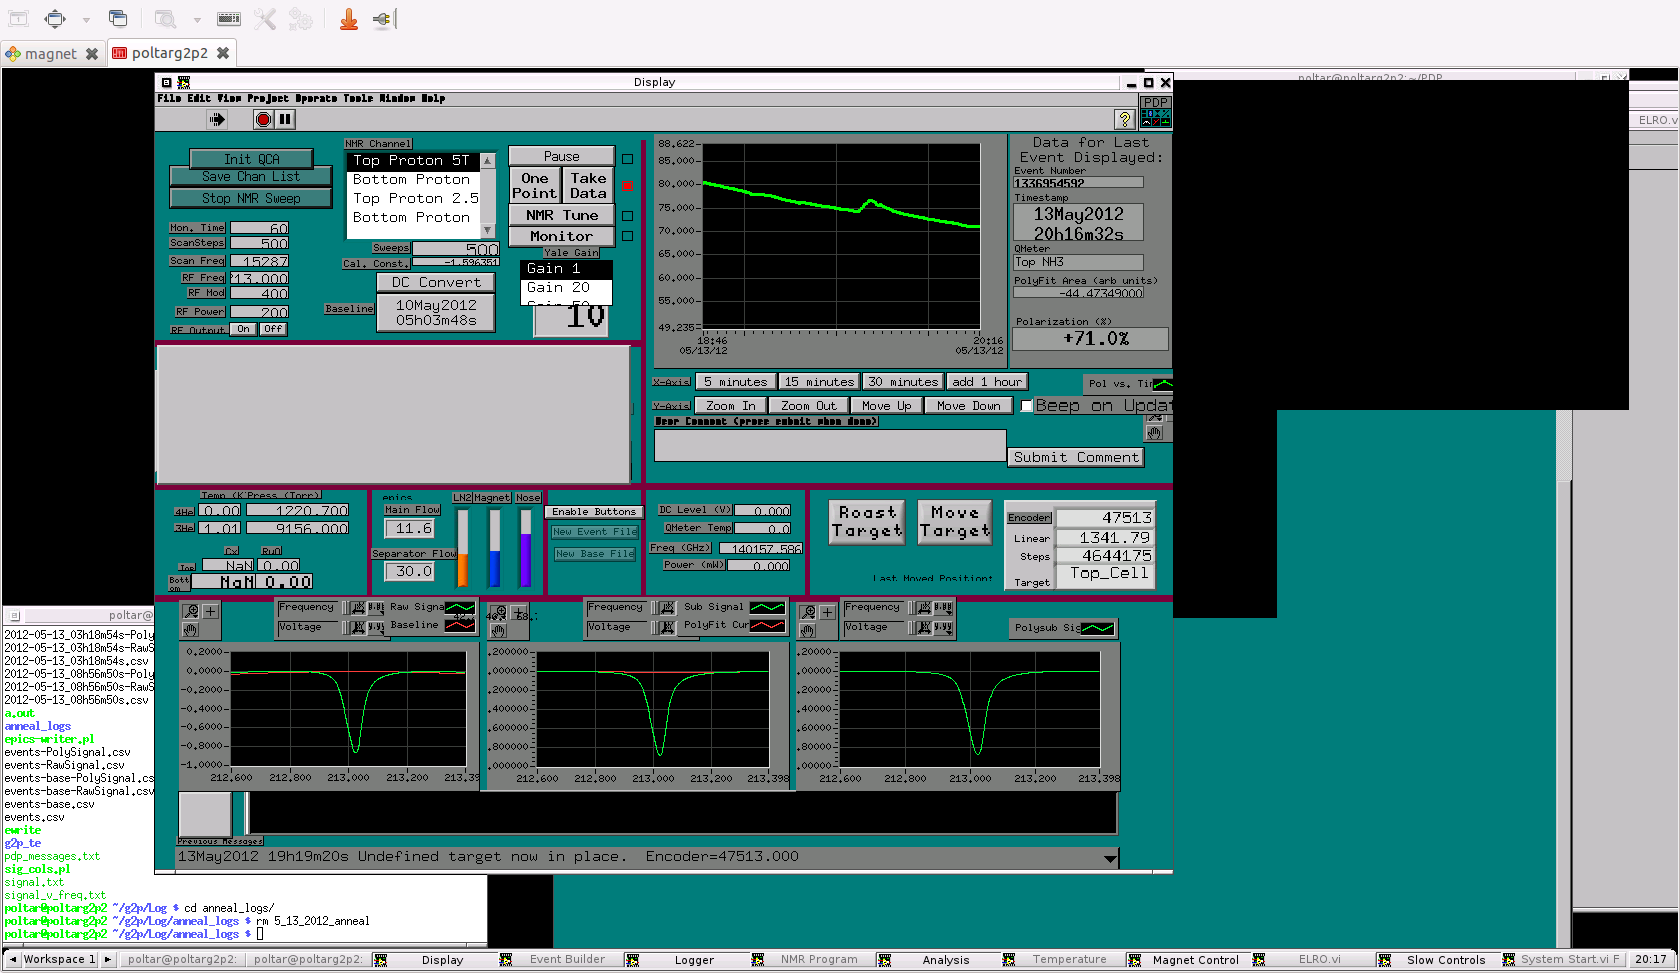Image resolution: width=1680 pixels, height=973 pixels.
Task: Expand the Previous Messages dropdown arrow
Action: (1110, 858)
